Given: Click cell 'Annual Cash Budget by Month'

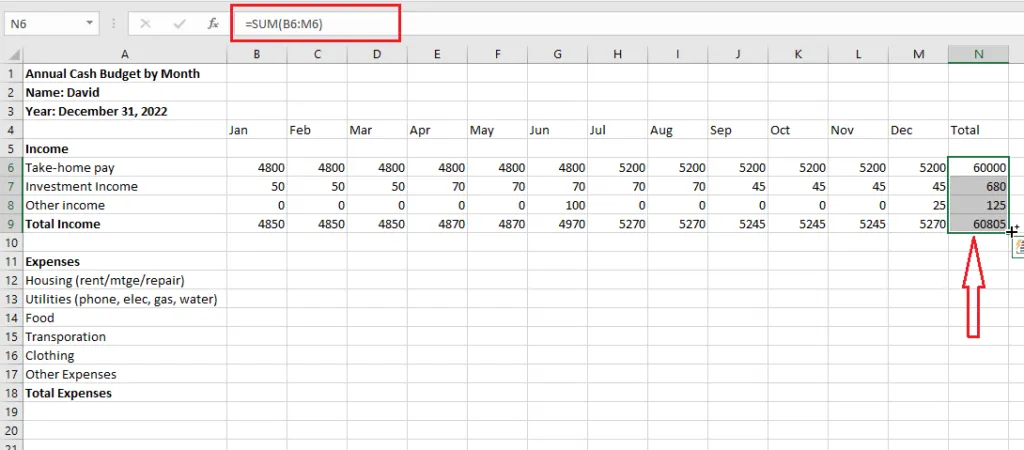Looking at the screenshot, I should [x=125, y=74].
